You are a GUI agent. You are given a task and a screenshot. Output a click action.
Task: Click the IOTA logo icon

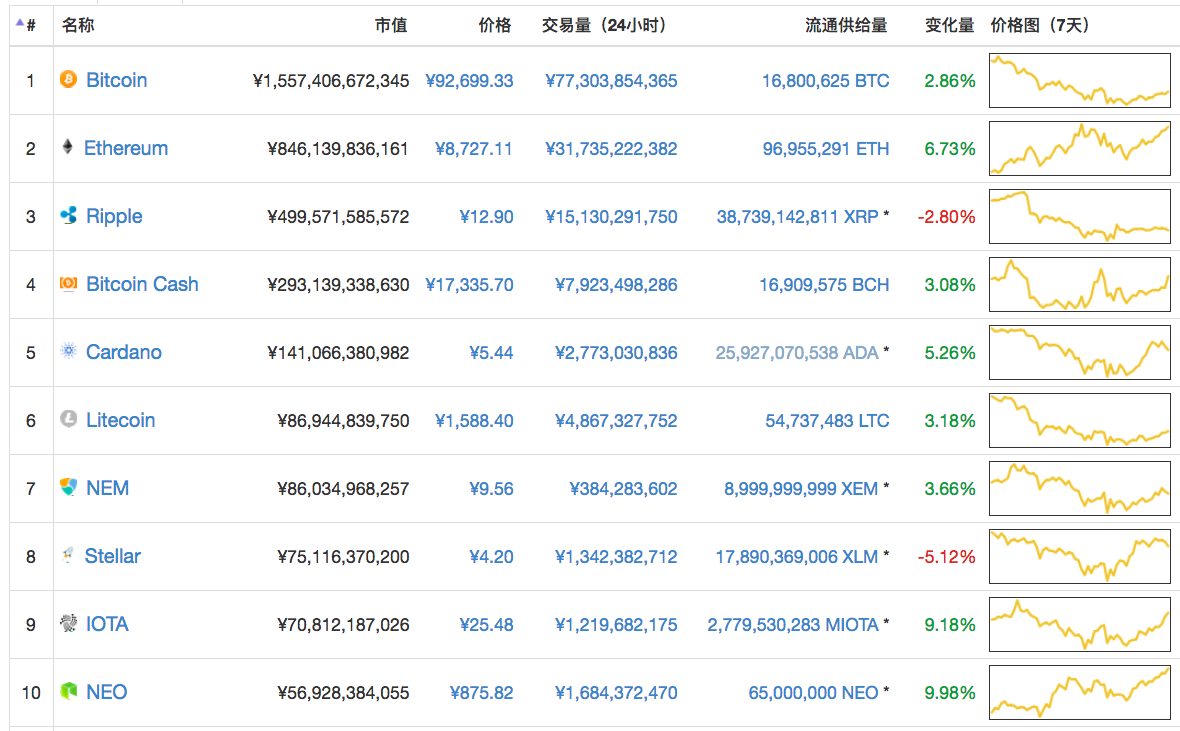pos(68,624)
